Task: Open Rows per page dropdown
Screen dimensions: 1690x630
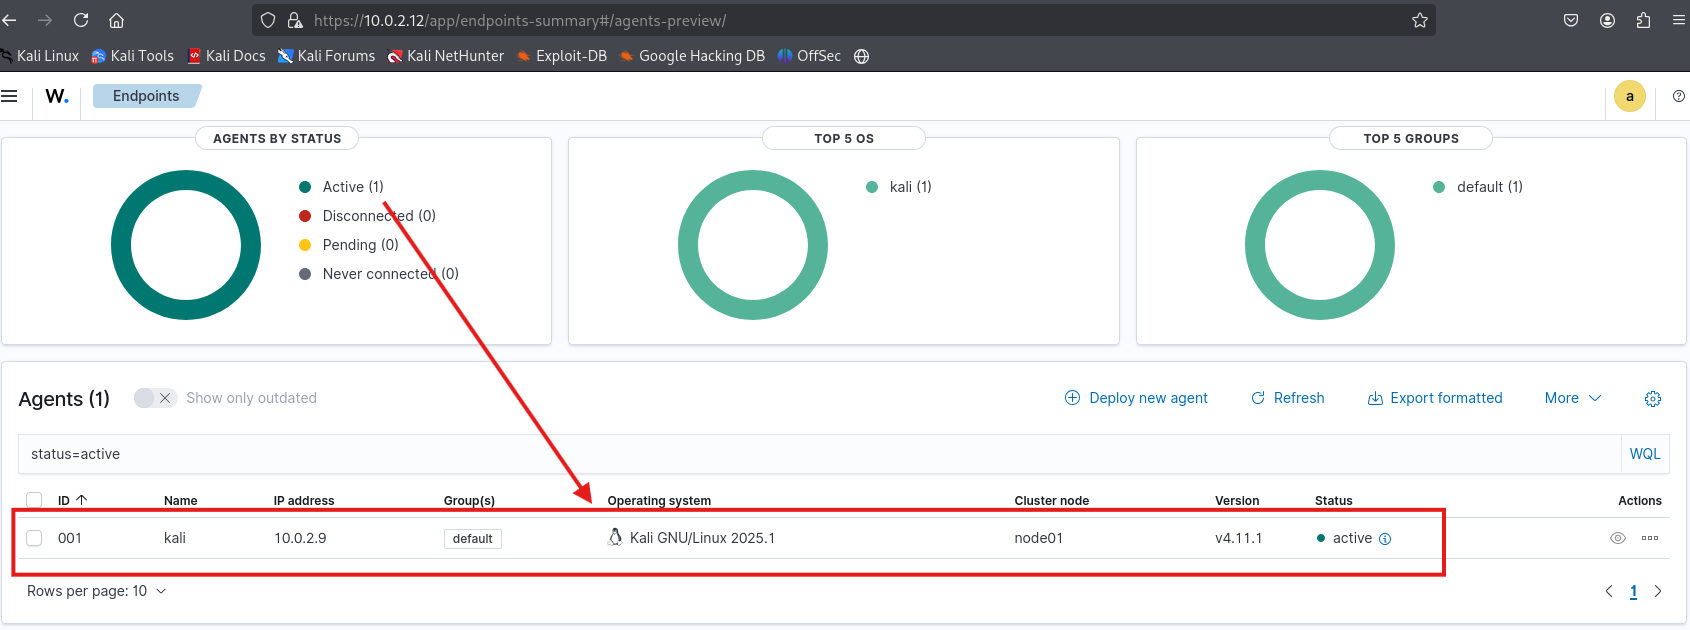Action: pyautogui.click(x=97, y=591)
